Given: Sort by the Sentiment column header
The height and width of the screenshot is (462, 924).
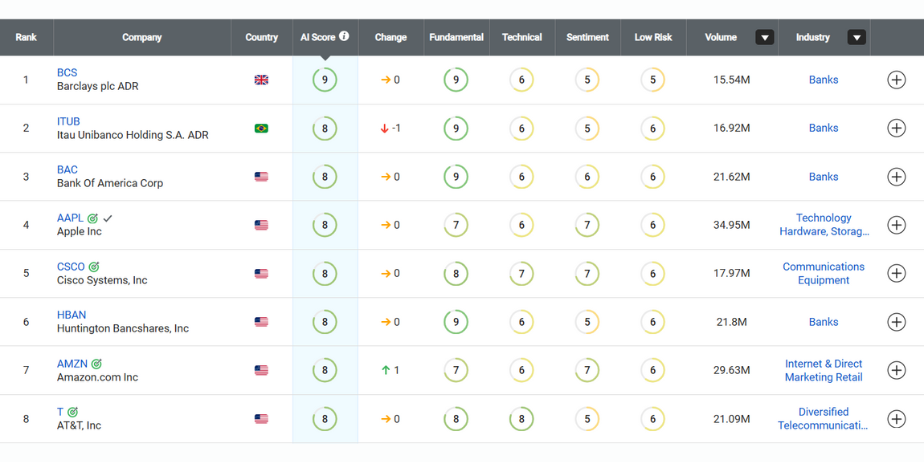Looking at the screenshot, I should pos(588,37).
